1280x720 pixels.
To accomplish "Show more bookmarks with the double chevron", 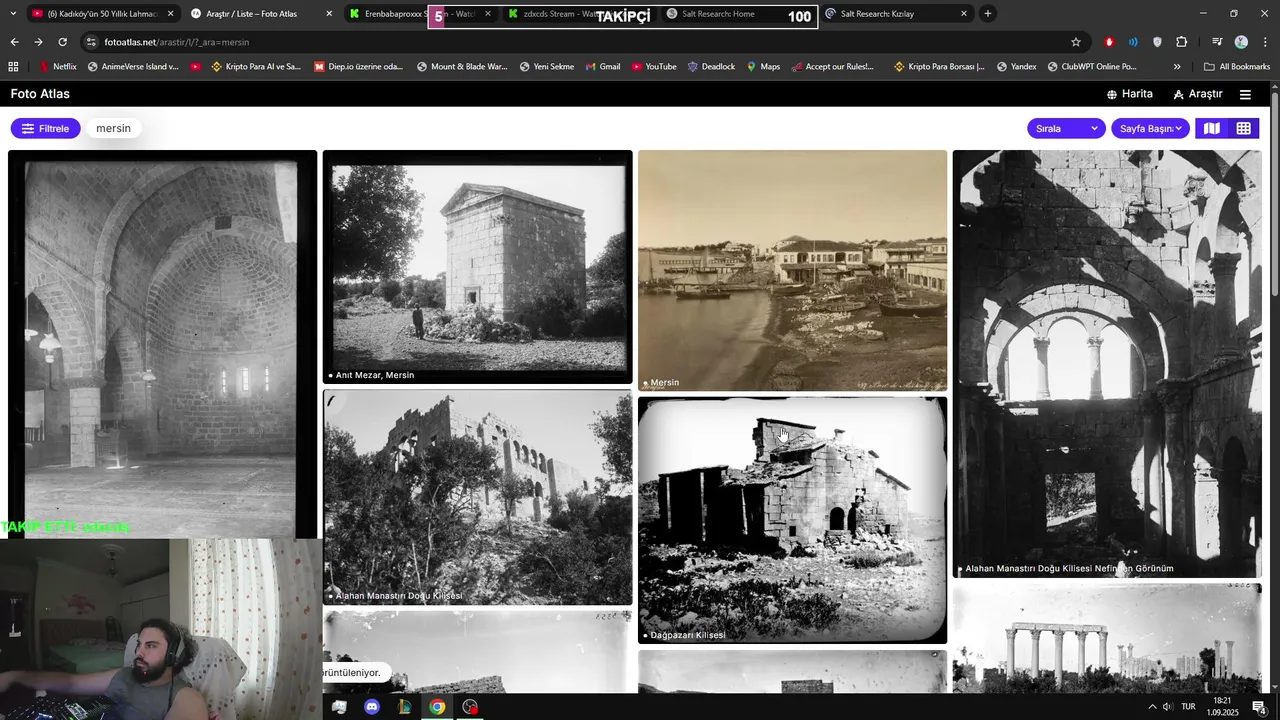I will tap(1177, 67).
